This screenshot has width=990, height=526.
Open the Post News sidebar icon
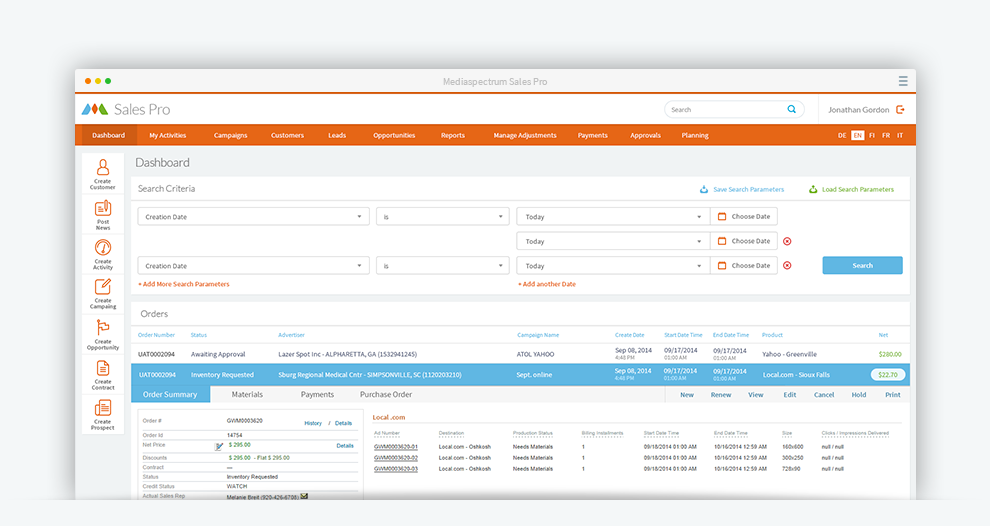tap(103, 208)
